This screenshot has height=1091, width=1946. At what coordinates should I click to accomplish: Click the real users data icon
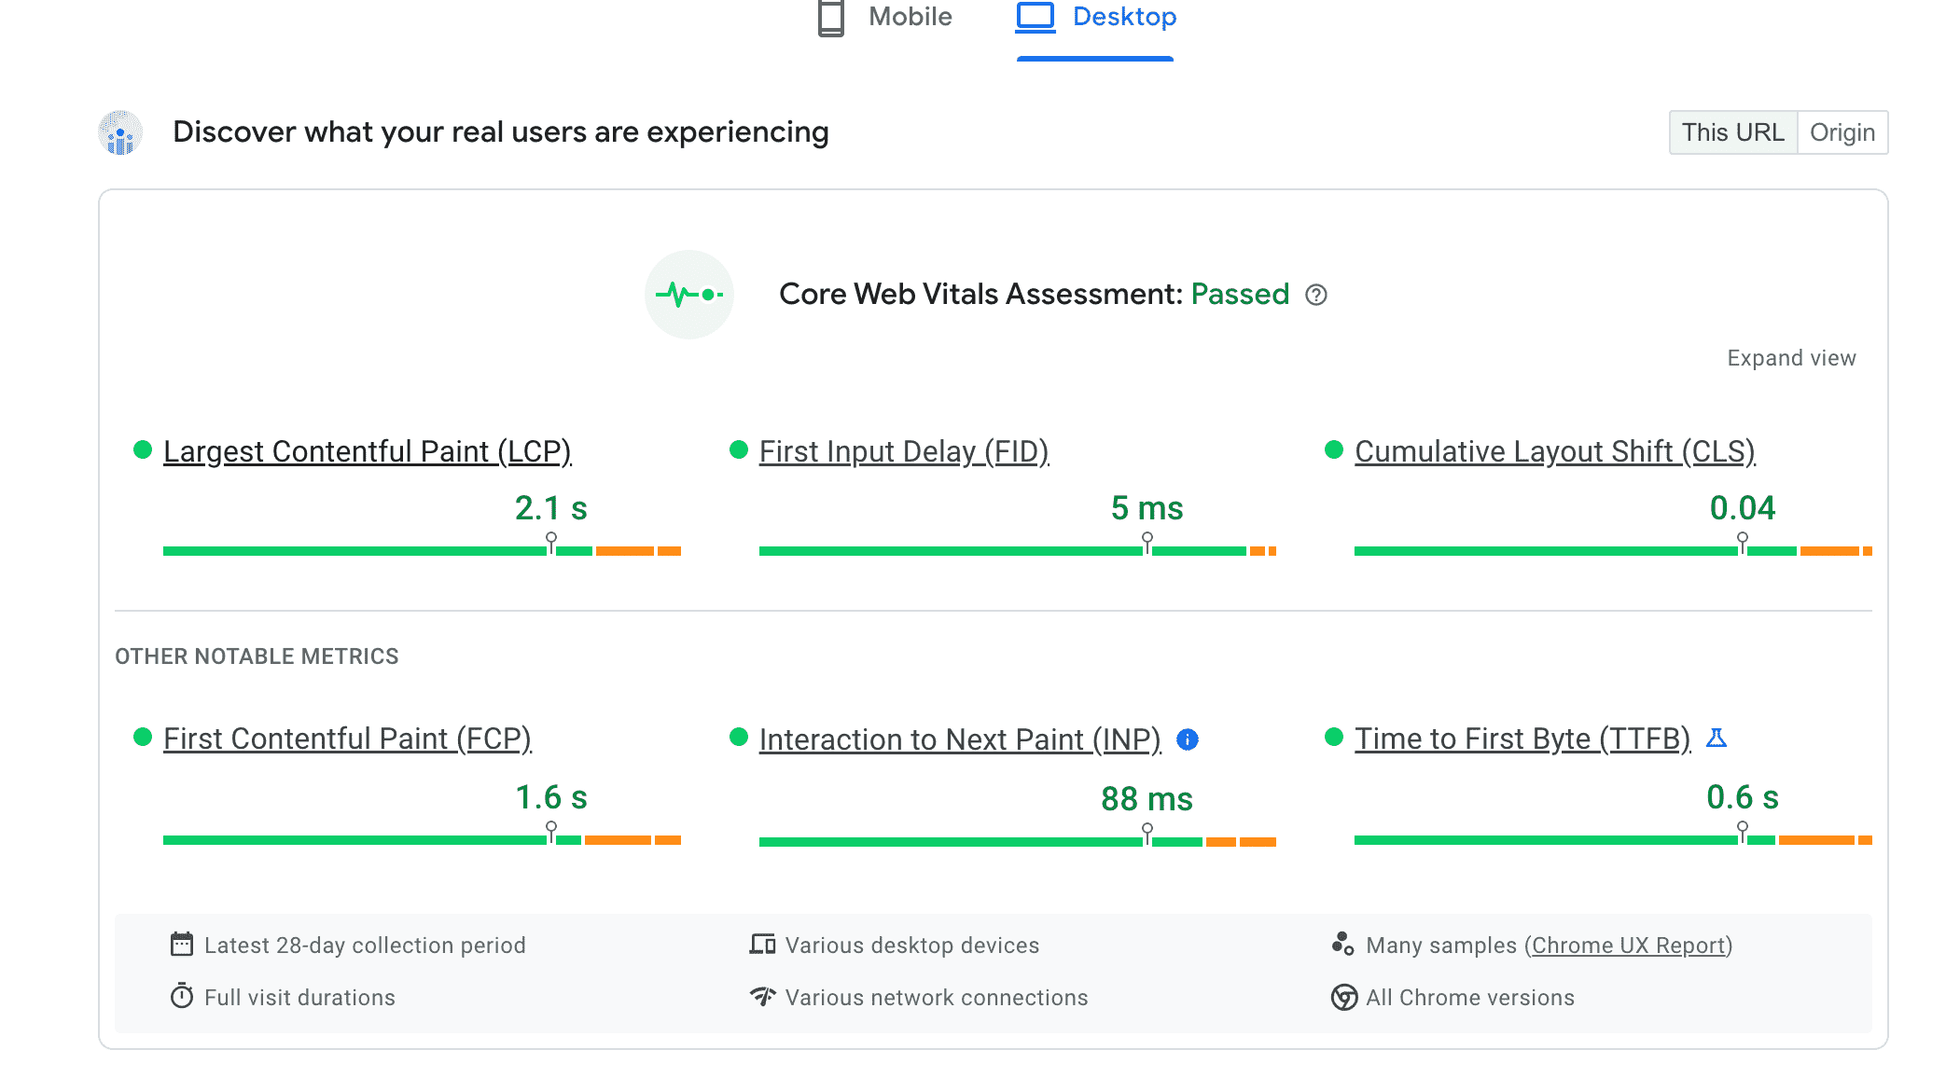coord(120,133)
